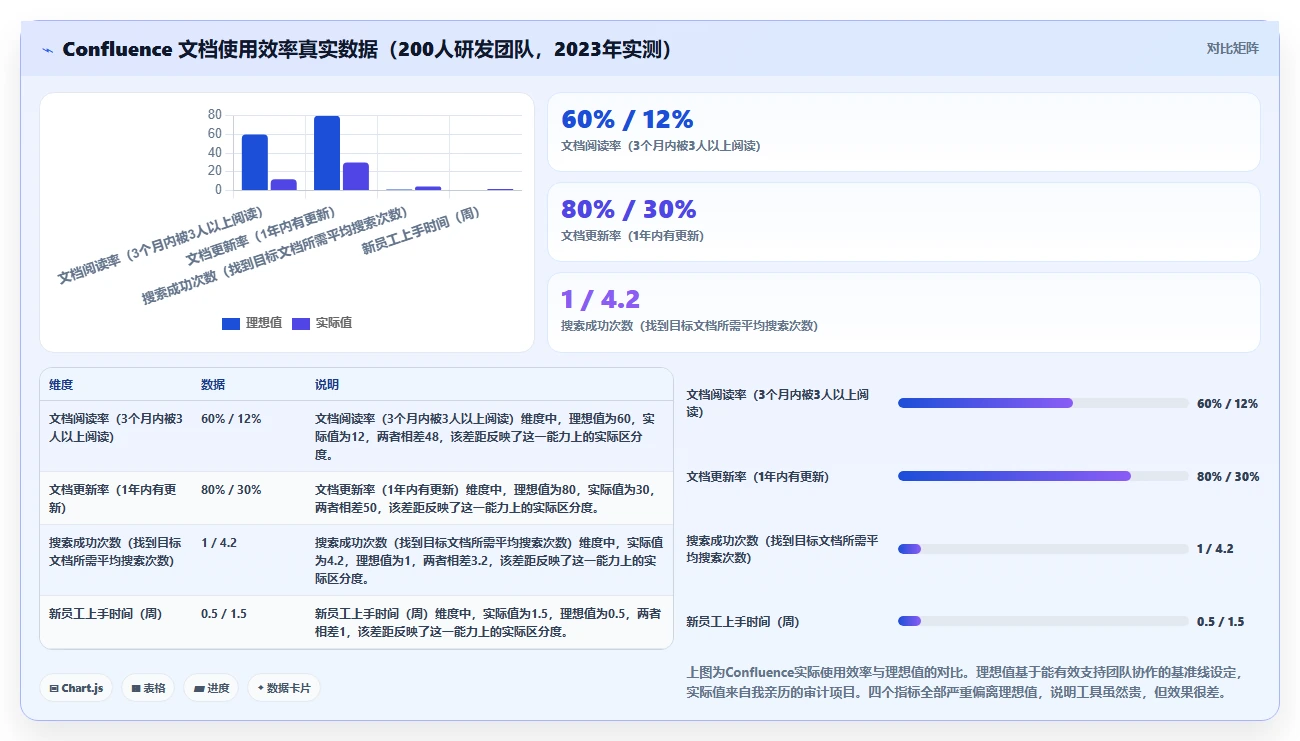Click the 文档阅读率 table row label
Viewport: 1300px width, 741px height.
pos(116,427)
